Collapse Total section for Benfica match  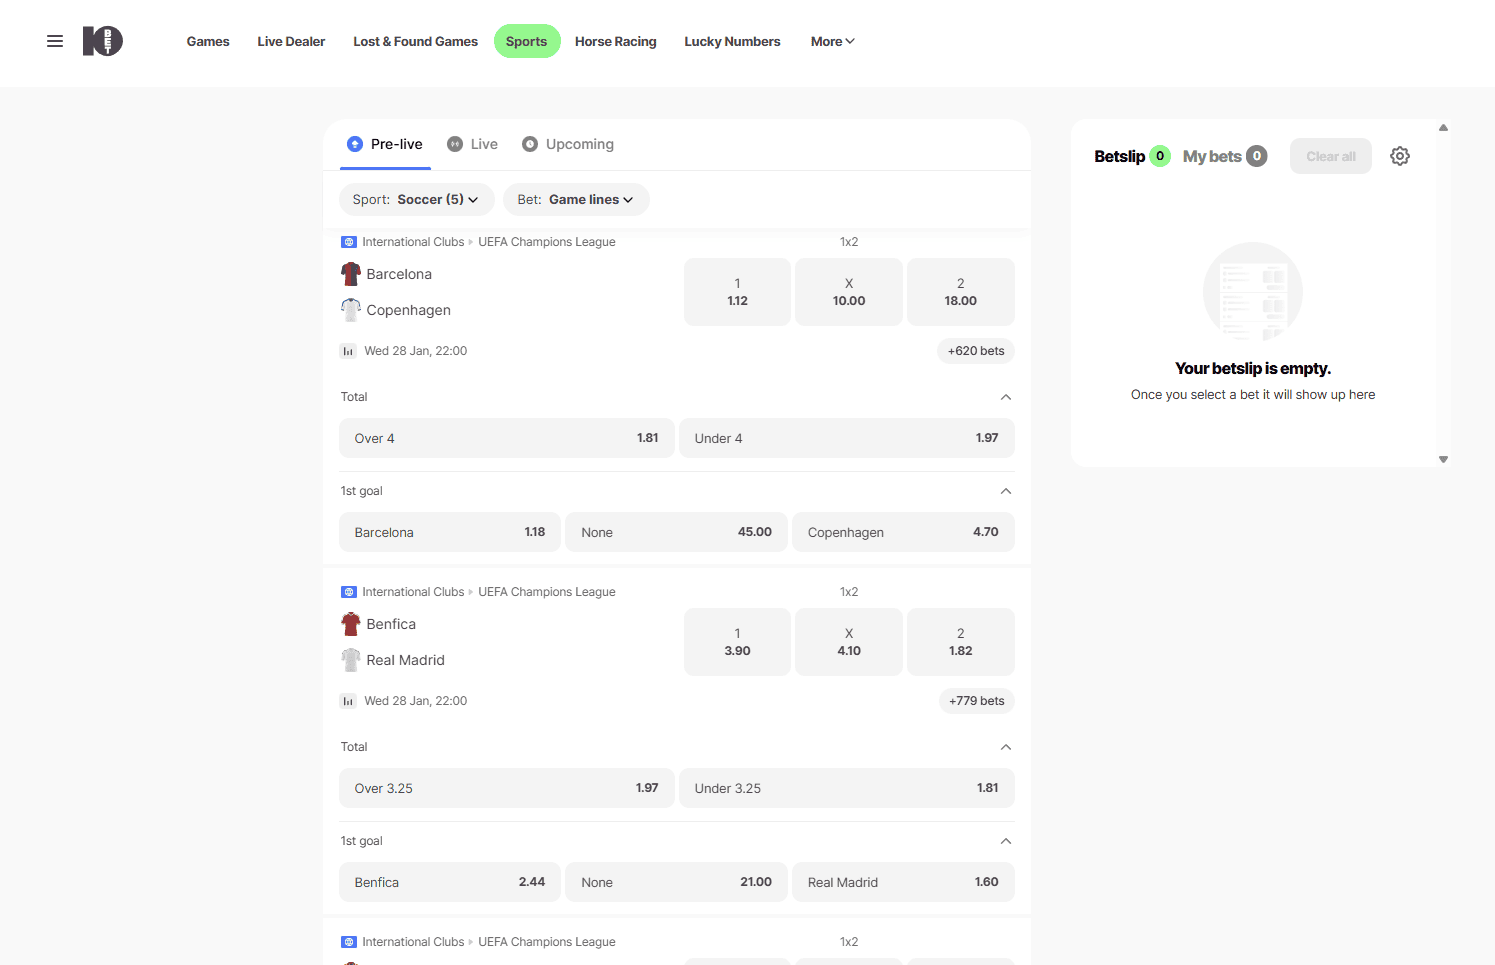pyautogui.click(x=1006, y=747)
